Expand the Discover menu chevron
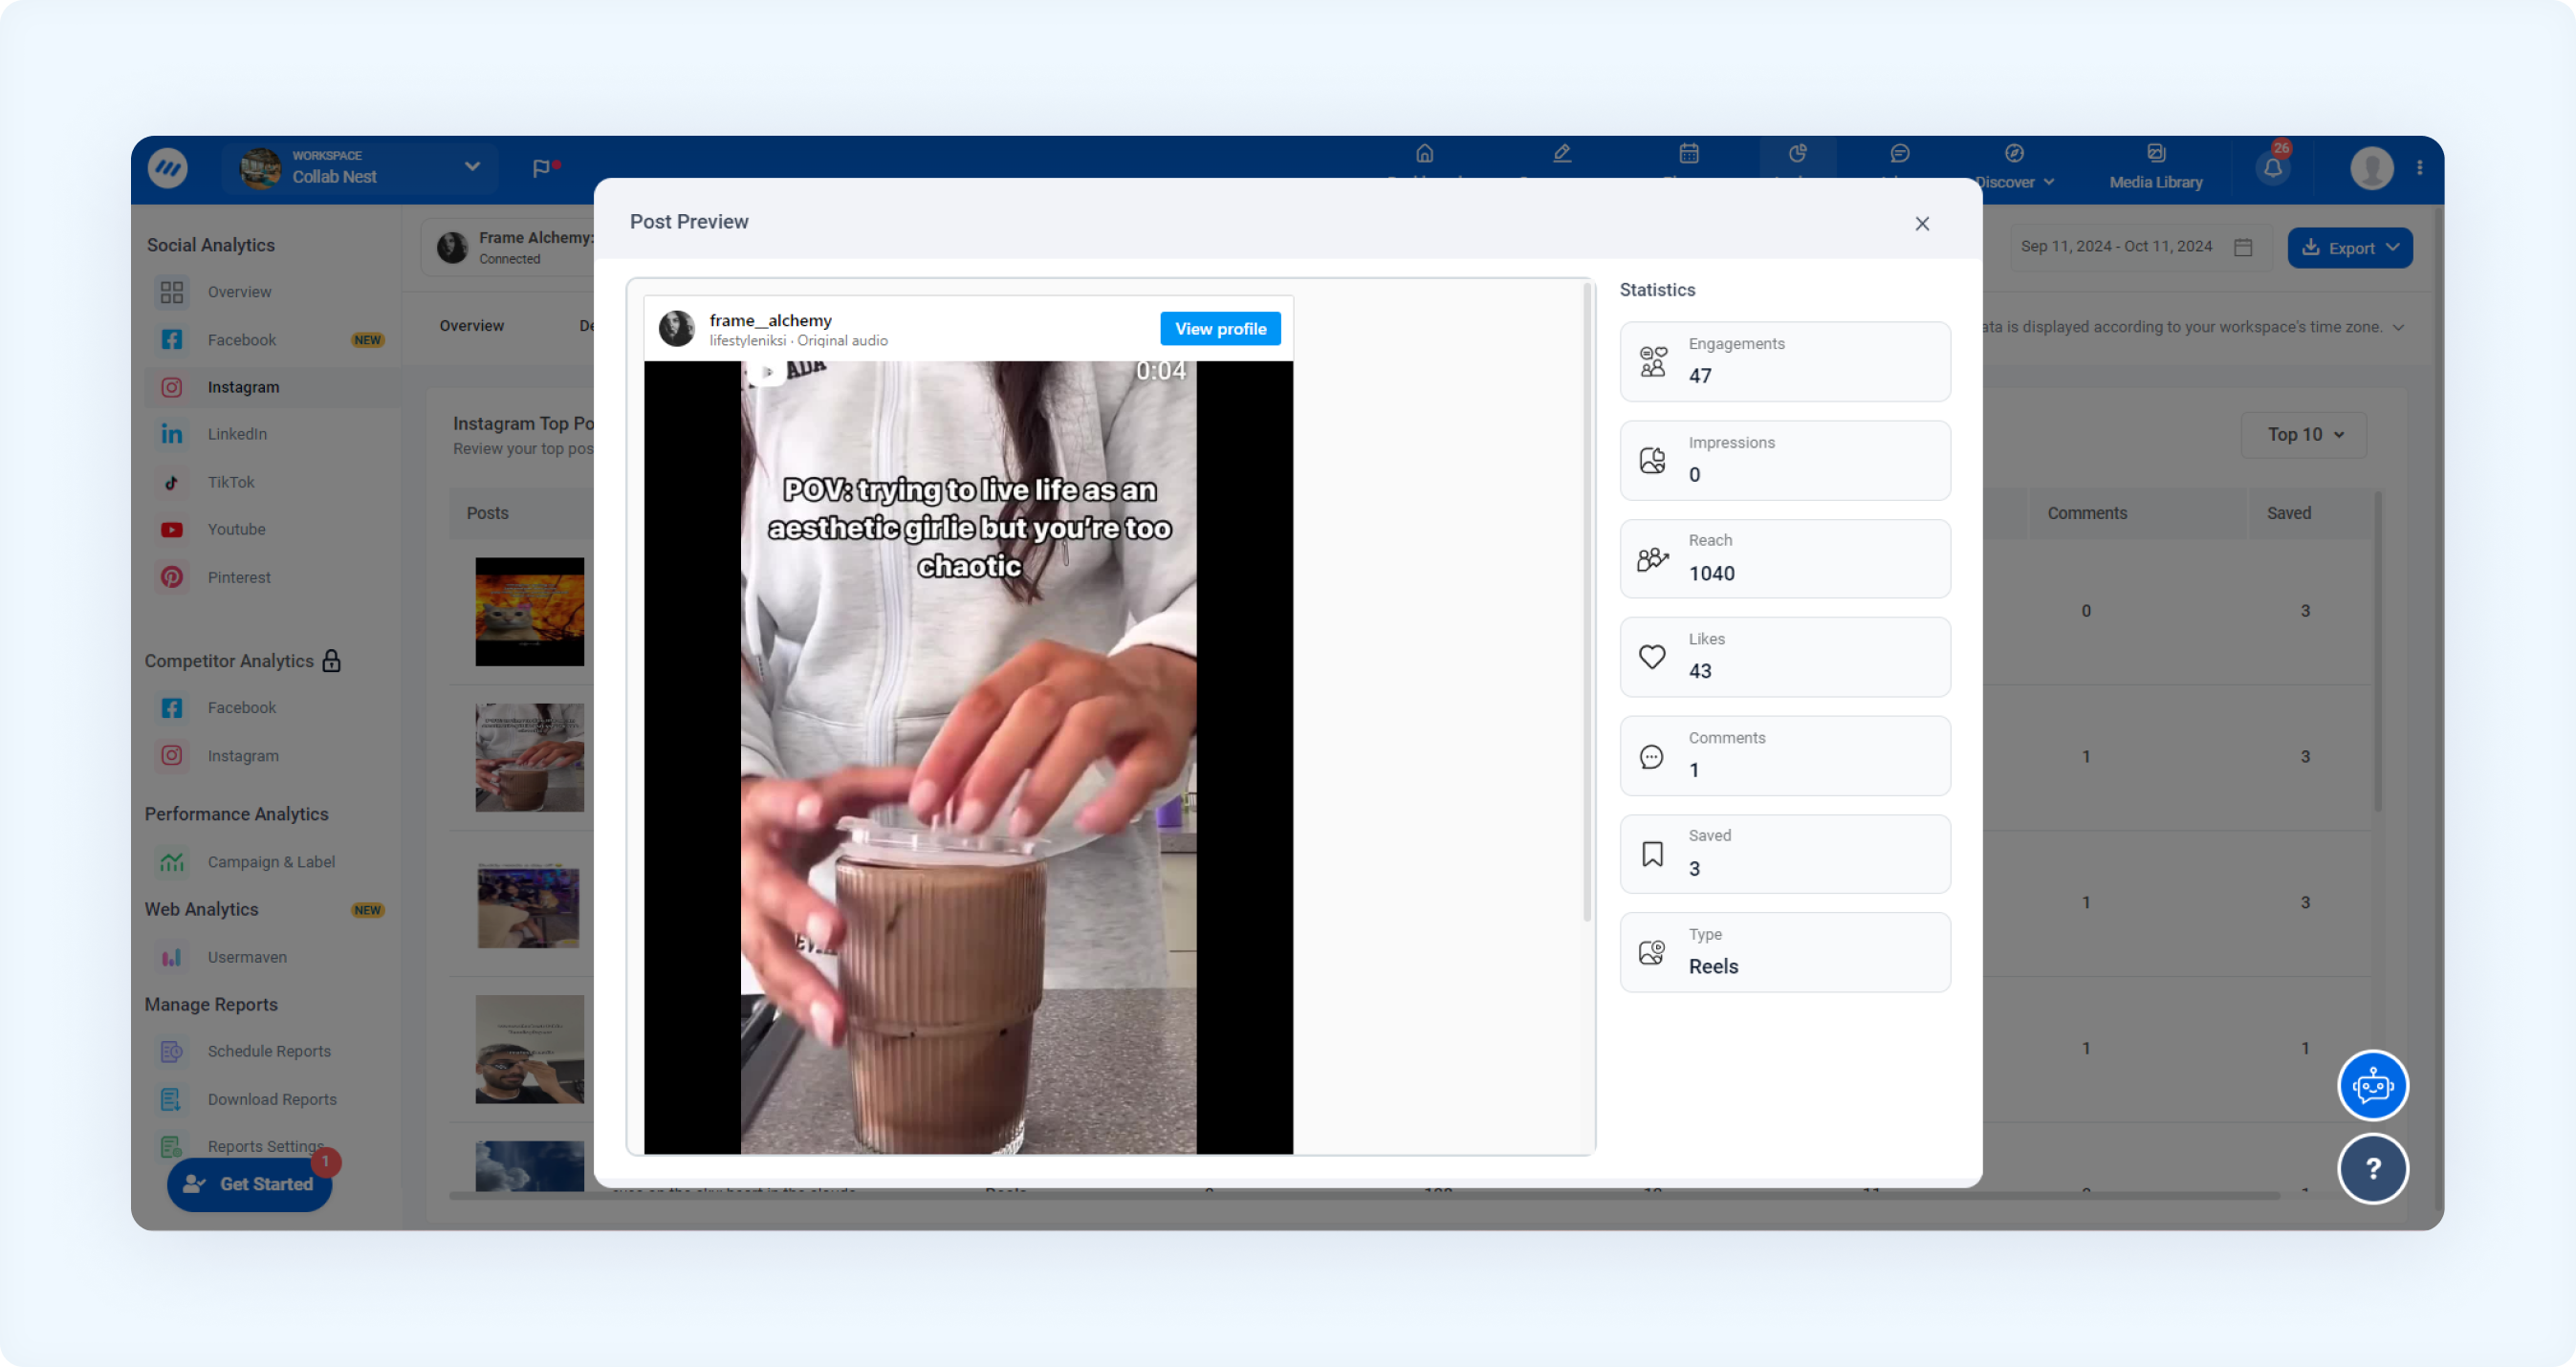The width and height of the screenshot is (2576, 1367). coord(2049,182)
